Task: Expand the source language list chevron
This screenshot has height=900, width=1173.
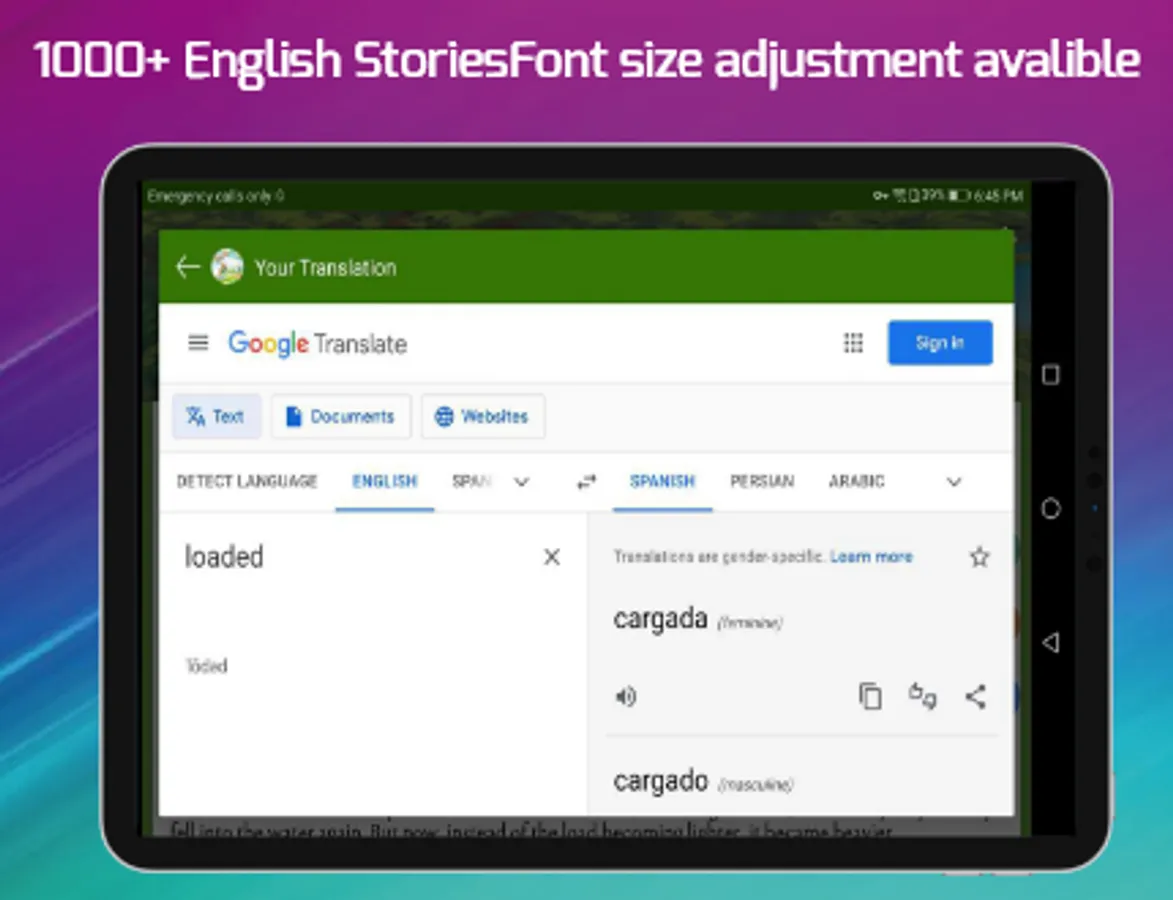Action: point(522,482)
